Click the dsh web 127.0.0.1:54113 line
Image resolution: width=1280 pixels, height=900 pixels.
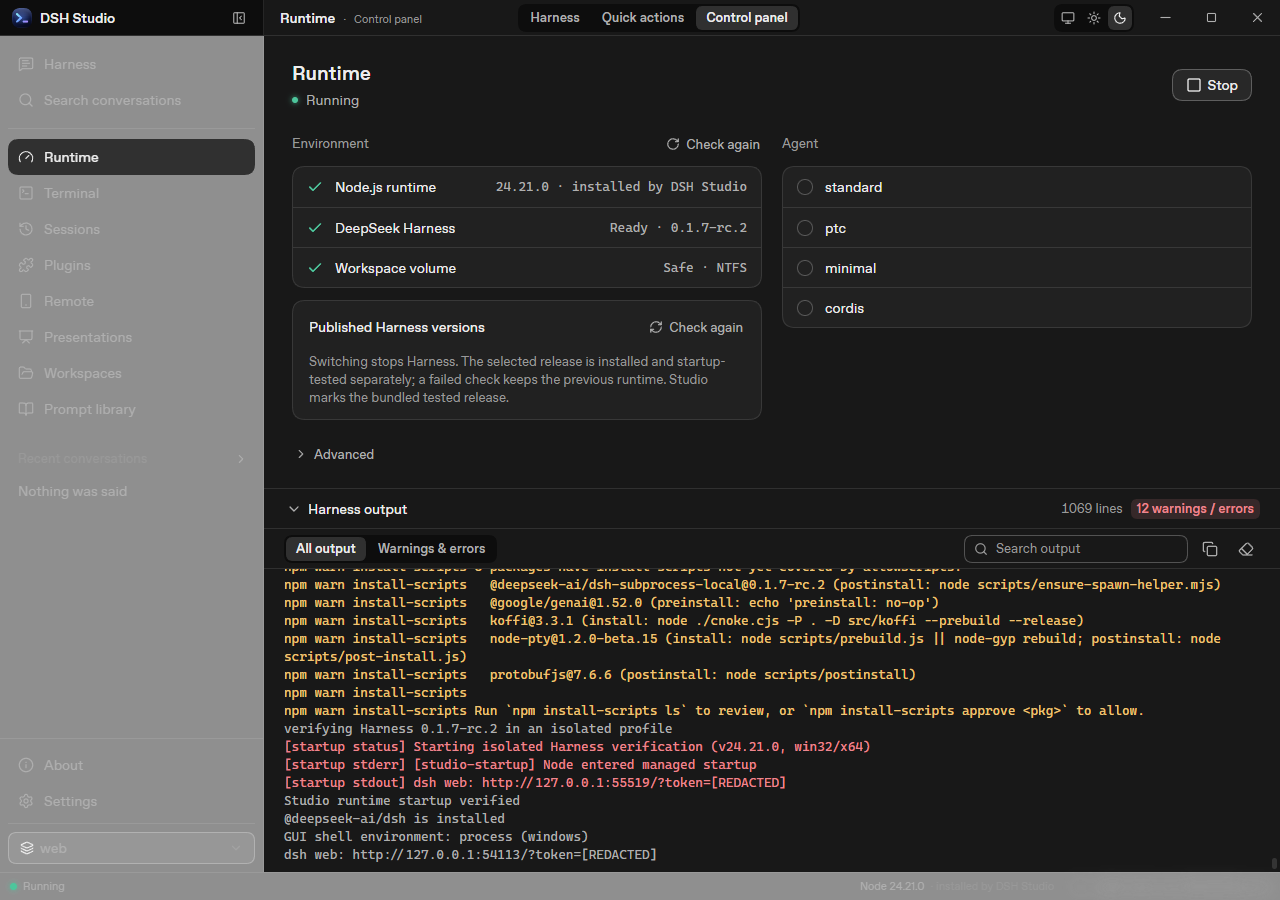470,854
